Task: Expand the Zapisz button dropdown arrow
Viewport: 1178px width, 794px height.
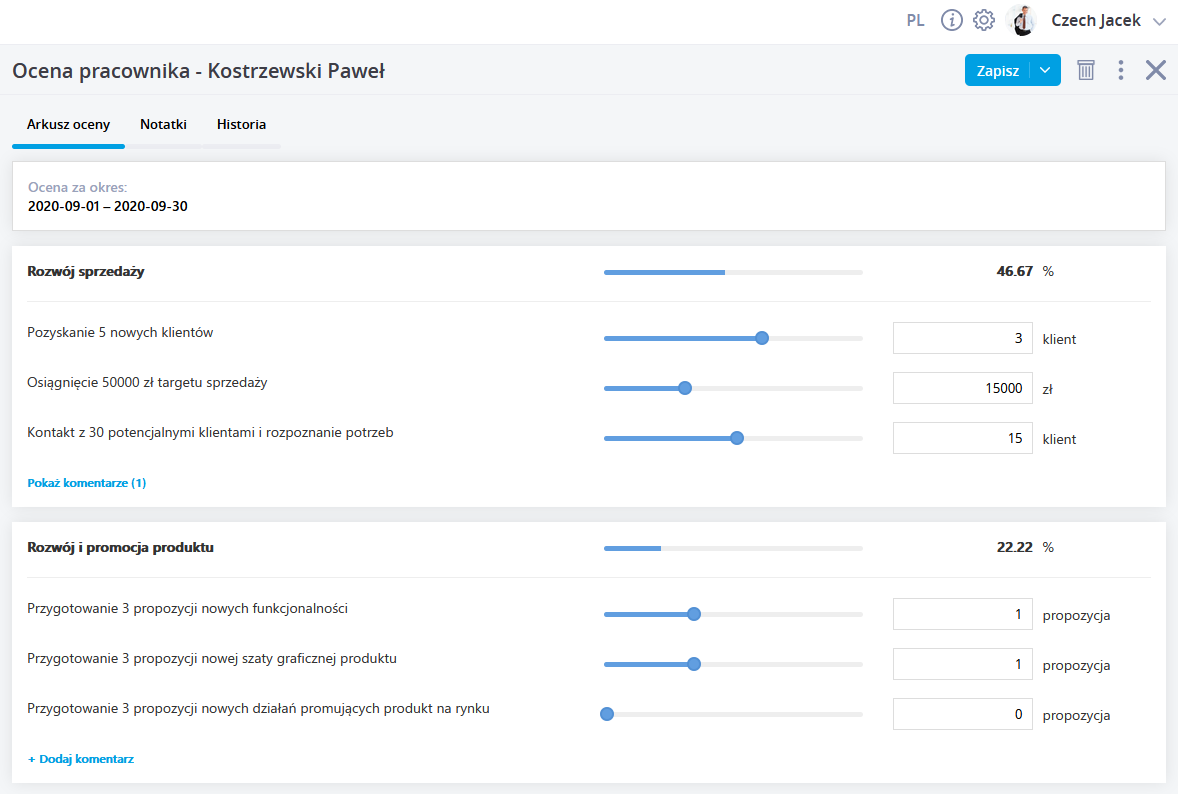Action: coord(1045,70)
